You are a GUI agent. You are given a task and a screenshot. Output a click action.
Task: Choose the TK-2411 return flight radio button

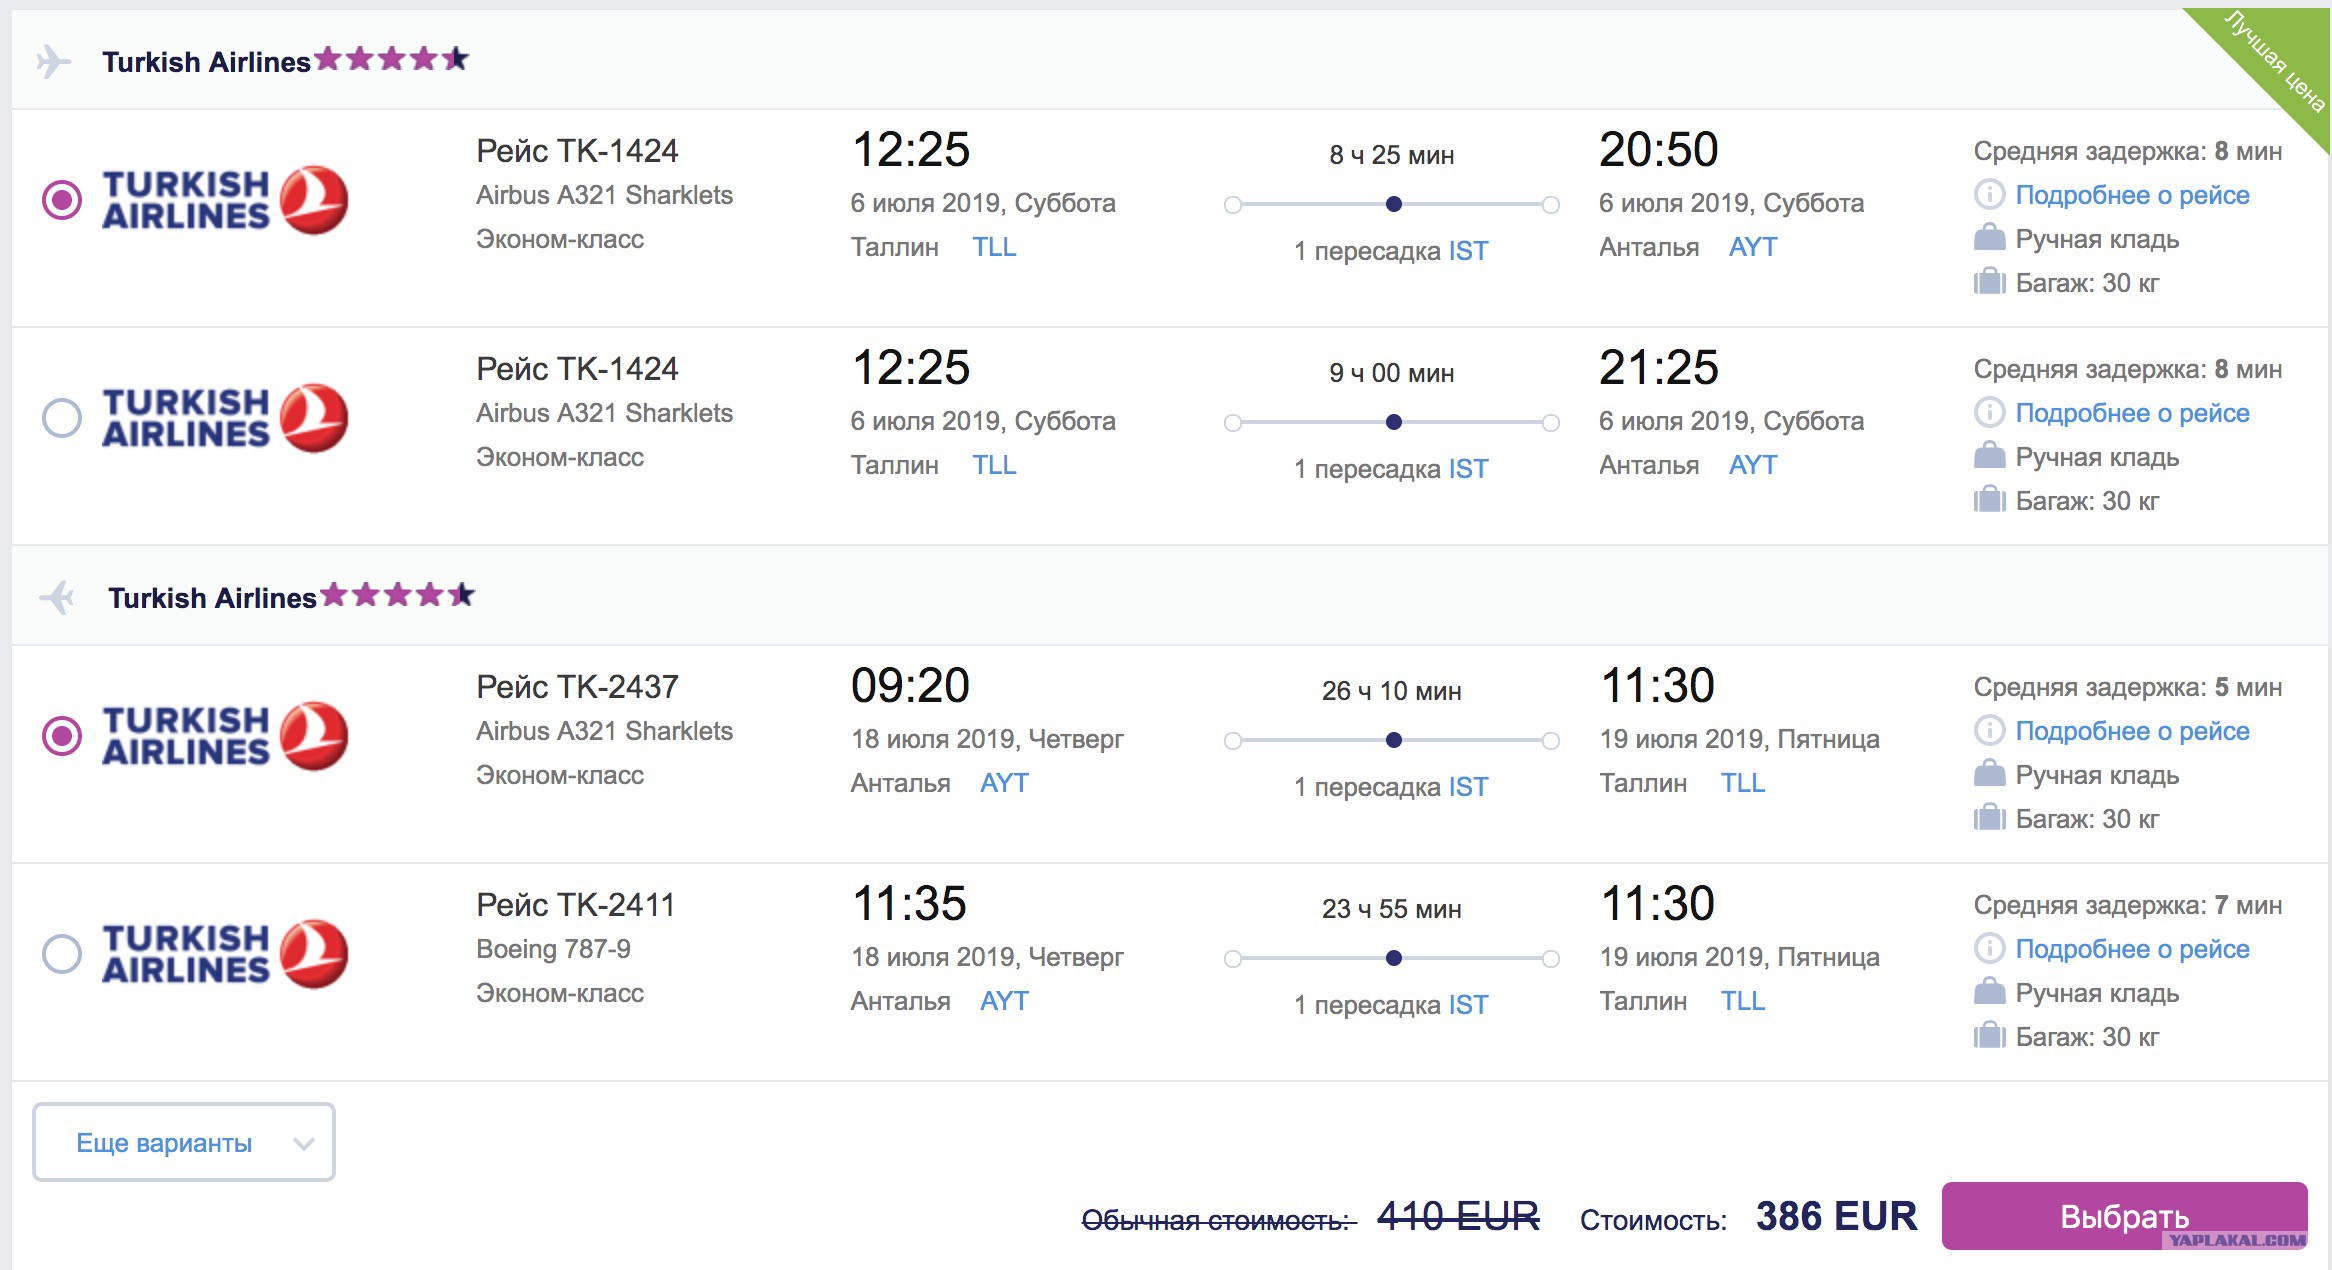(62, 954)
